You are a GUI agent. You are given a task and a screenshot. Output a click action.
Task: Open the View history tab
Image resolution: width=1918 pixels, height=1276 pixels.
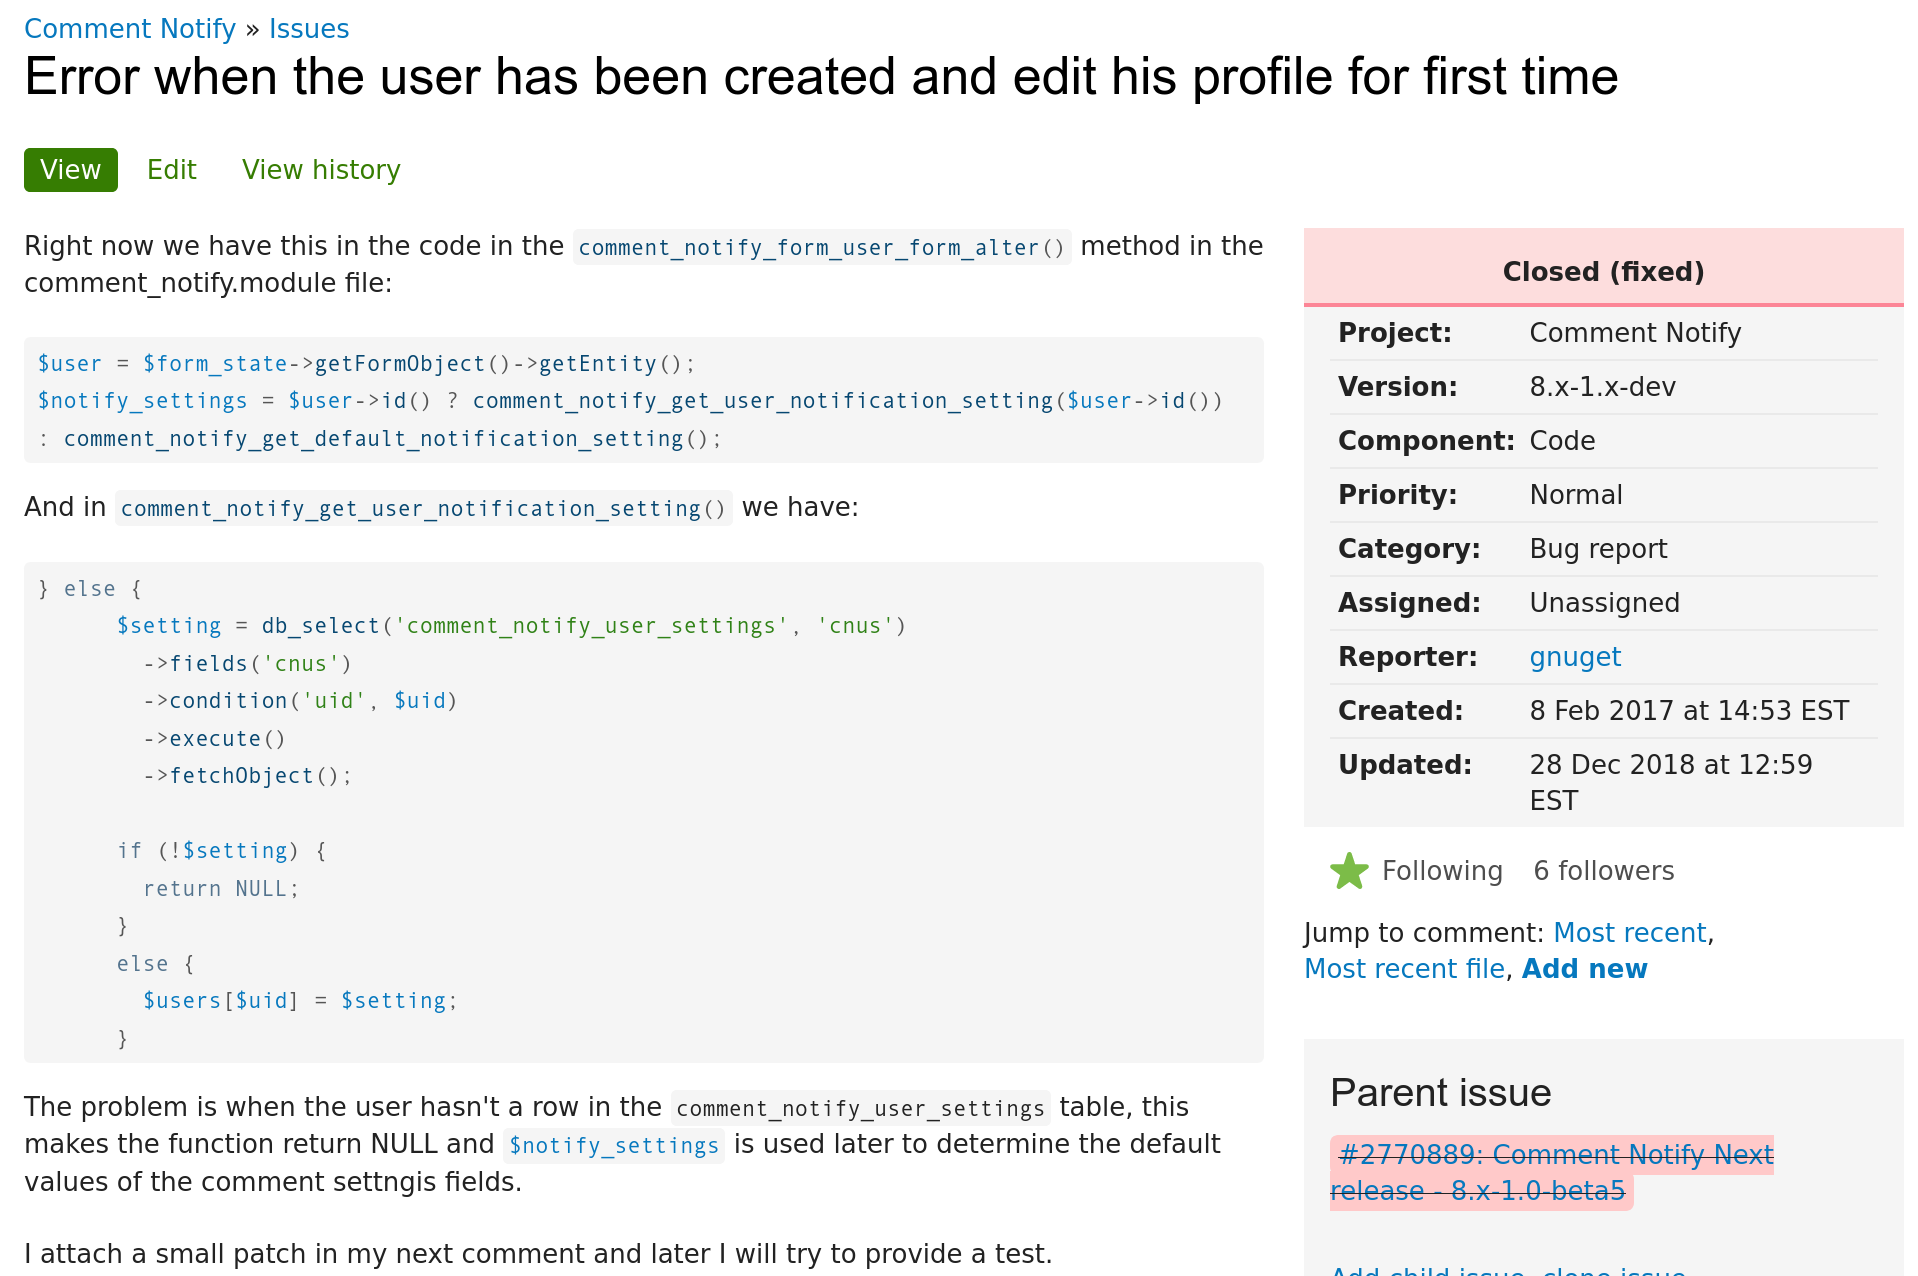321,170
